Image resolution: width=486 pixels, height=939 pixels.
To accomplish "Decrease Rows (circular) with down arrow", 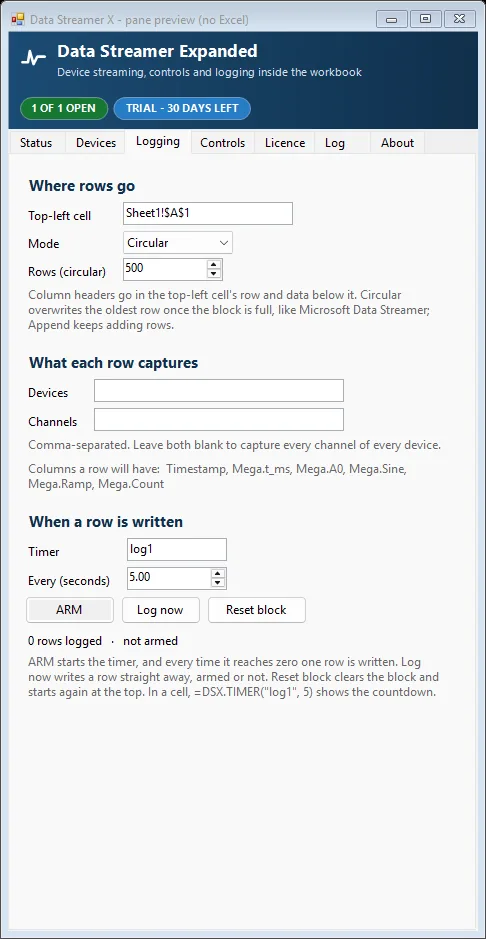I will tap(214, 274).
